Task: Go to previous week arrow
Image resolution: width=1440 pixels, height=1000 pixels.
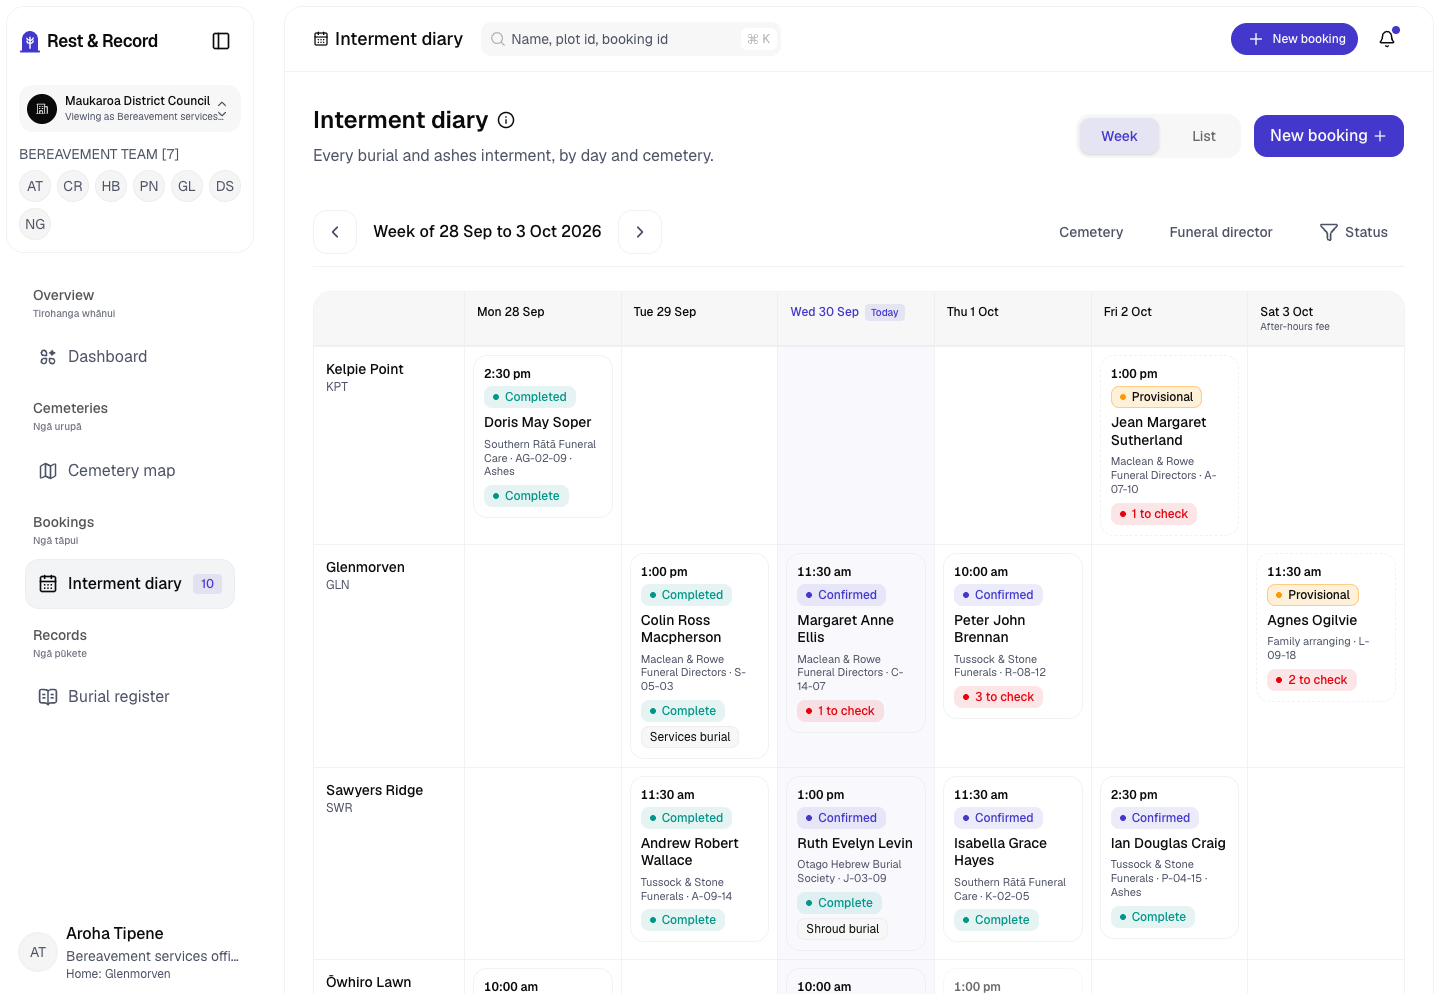Action: 335,232
